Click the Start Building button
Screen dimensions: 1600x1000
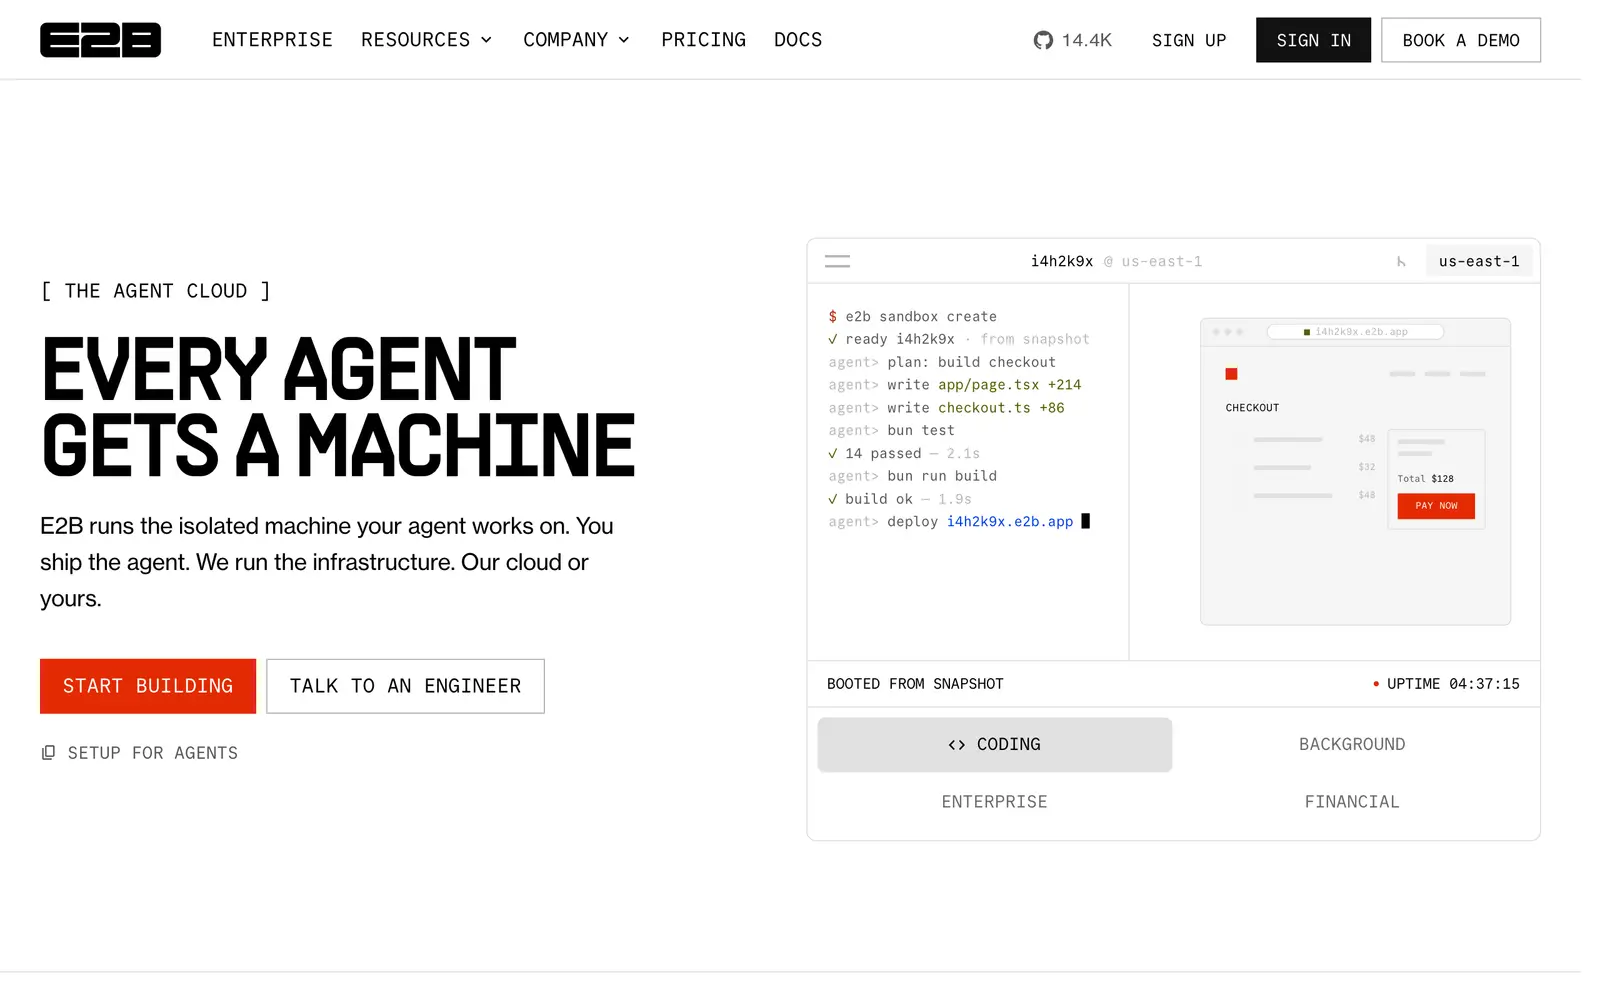coord(148,686)
